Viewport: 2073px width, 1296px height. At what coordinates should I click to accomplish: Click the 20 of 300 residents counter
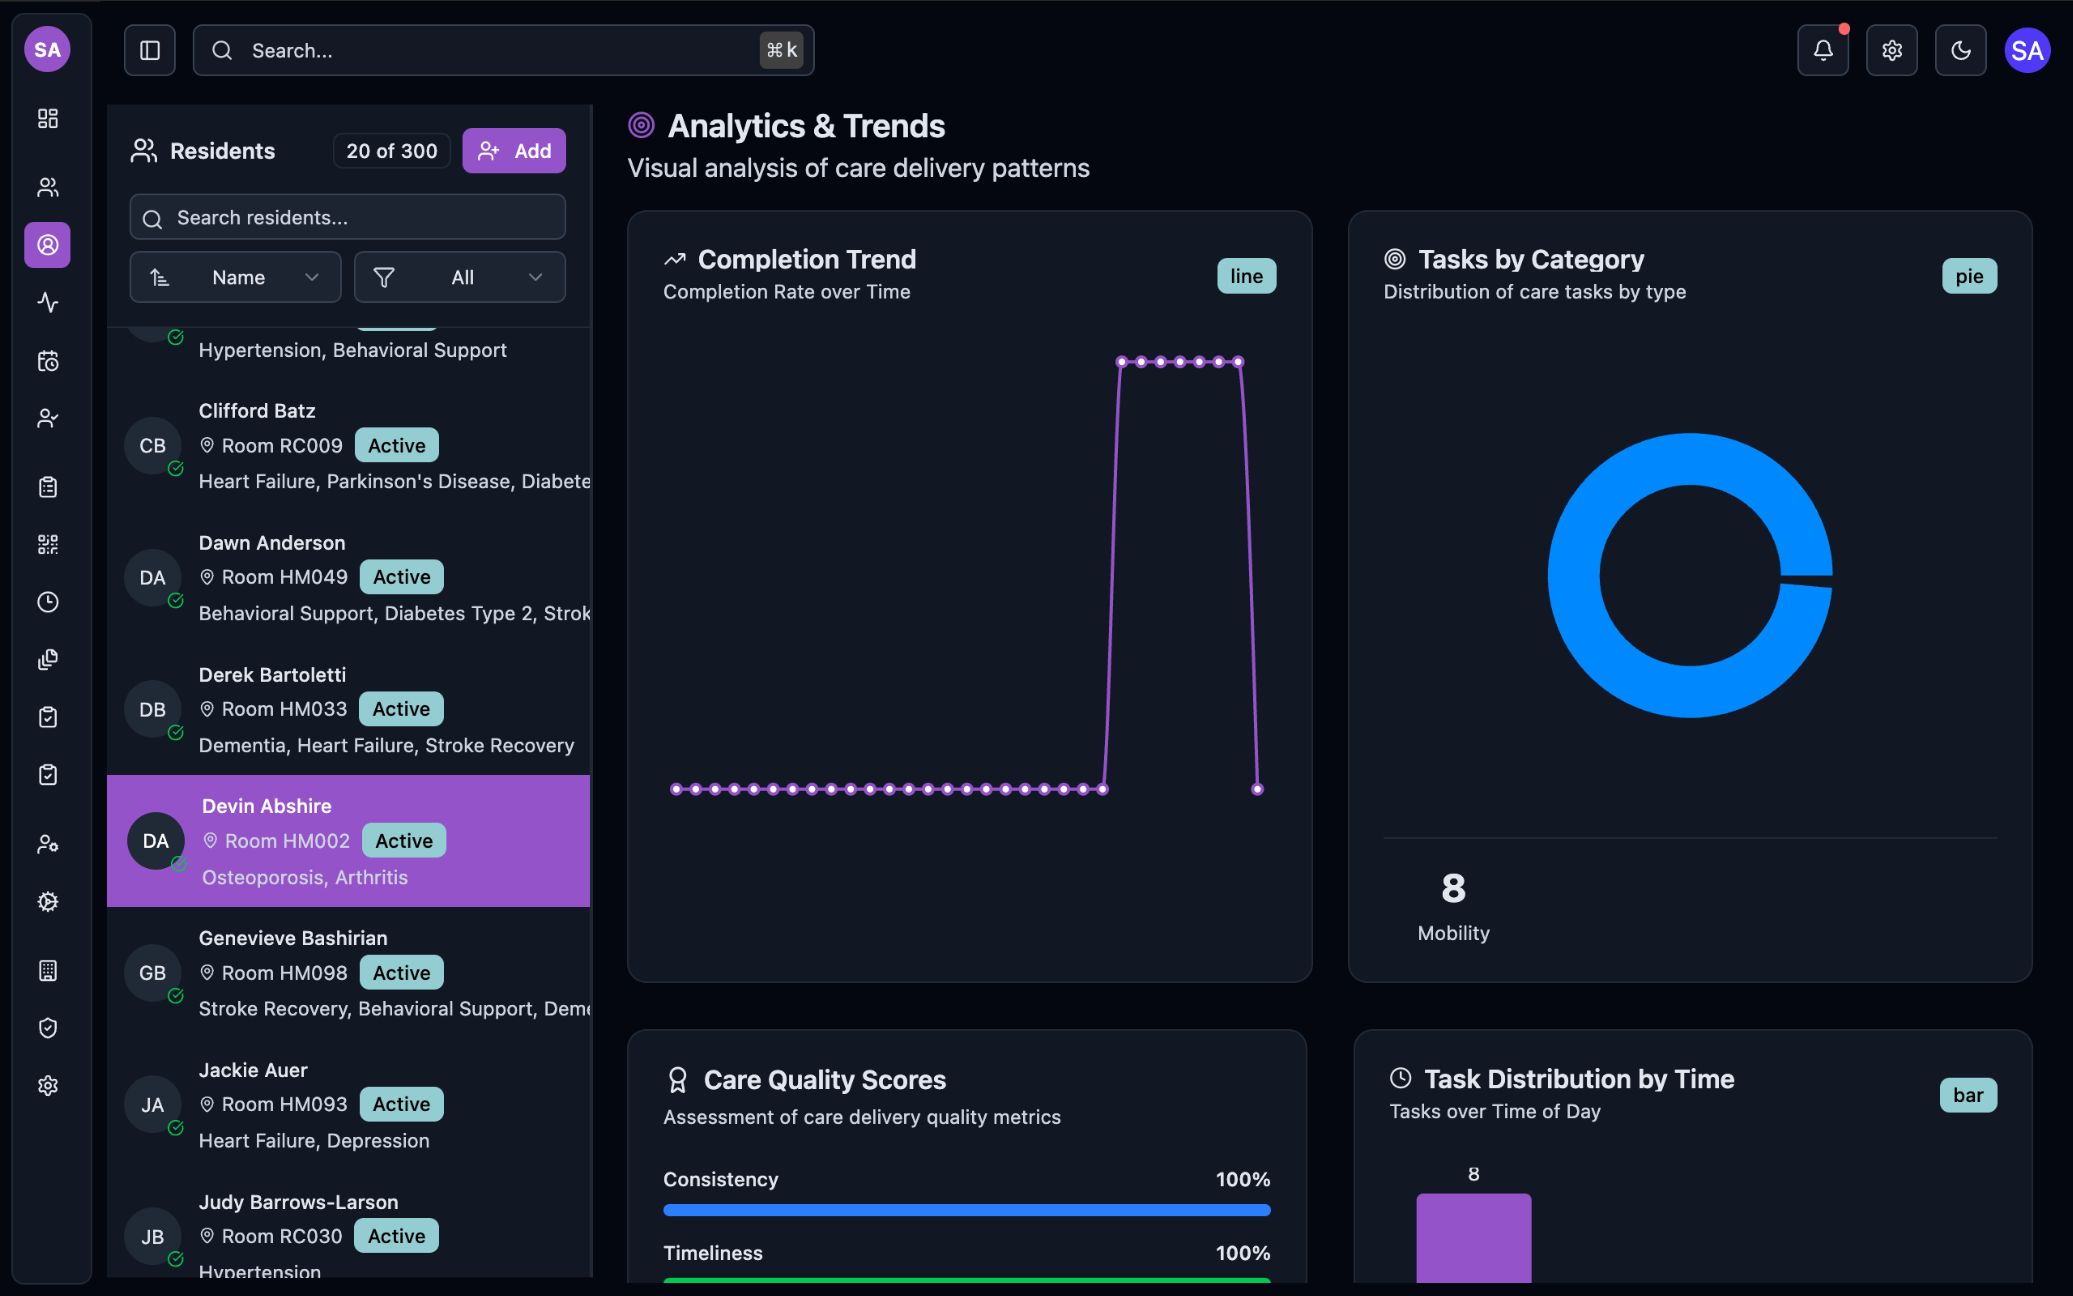click(392, 151)
